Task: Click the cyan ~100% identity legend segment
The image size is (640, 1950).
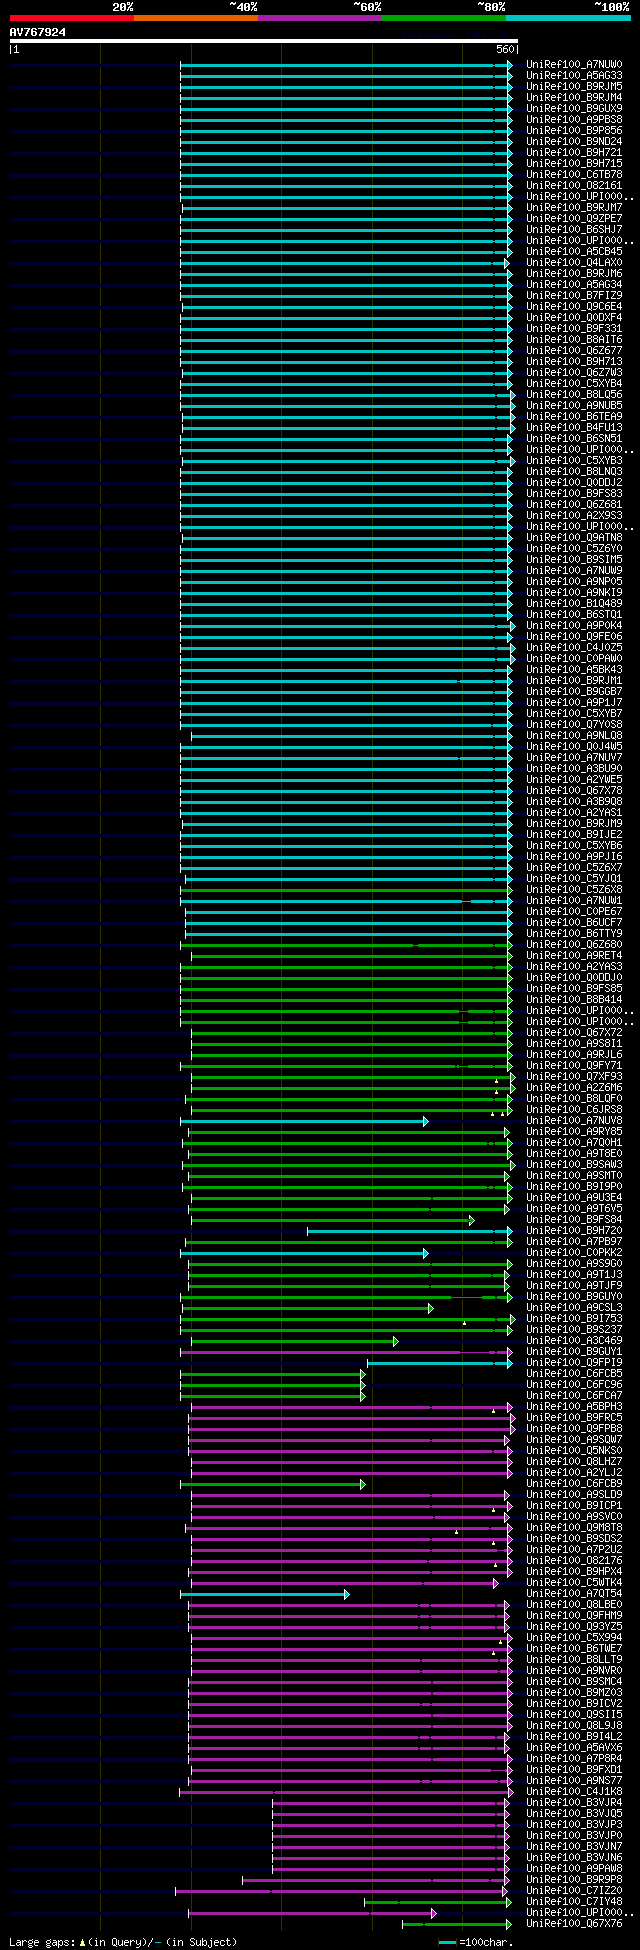Action: pyautogui.click(x=568, y=18)
